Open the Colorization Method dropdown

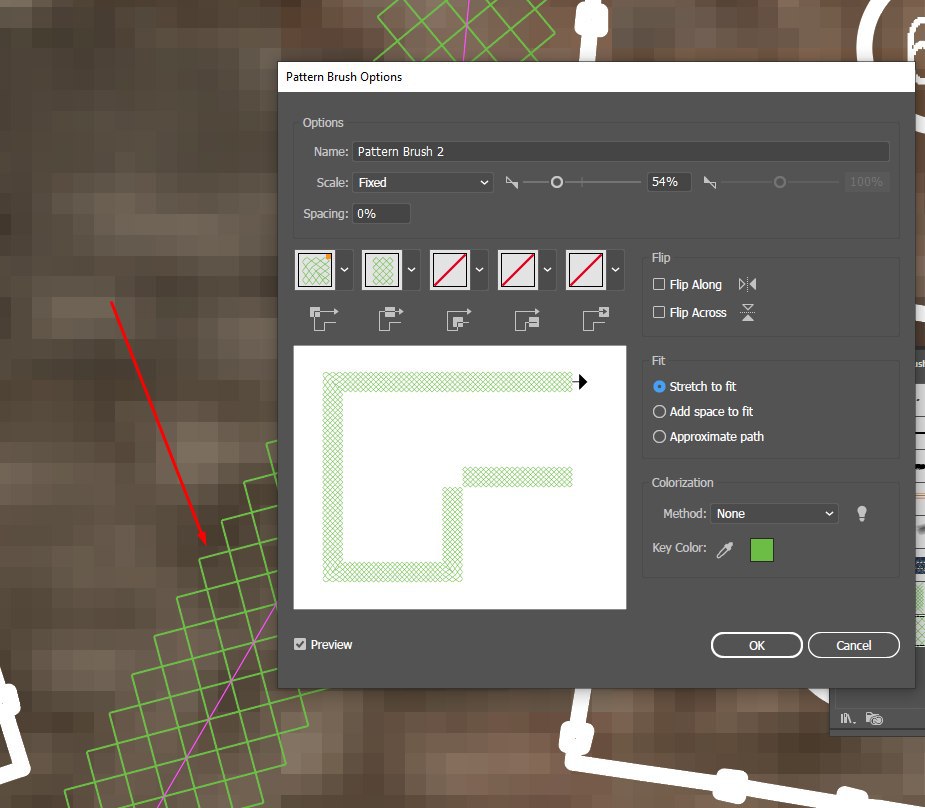tap(774, 514)
